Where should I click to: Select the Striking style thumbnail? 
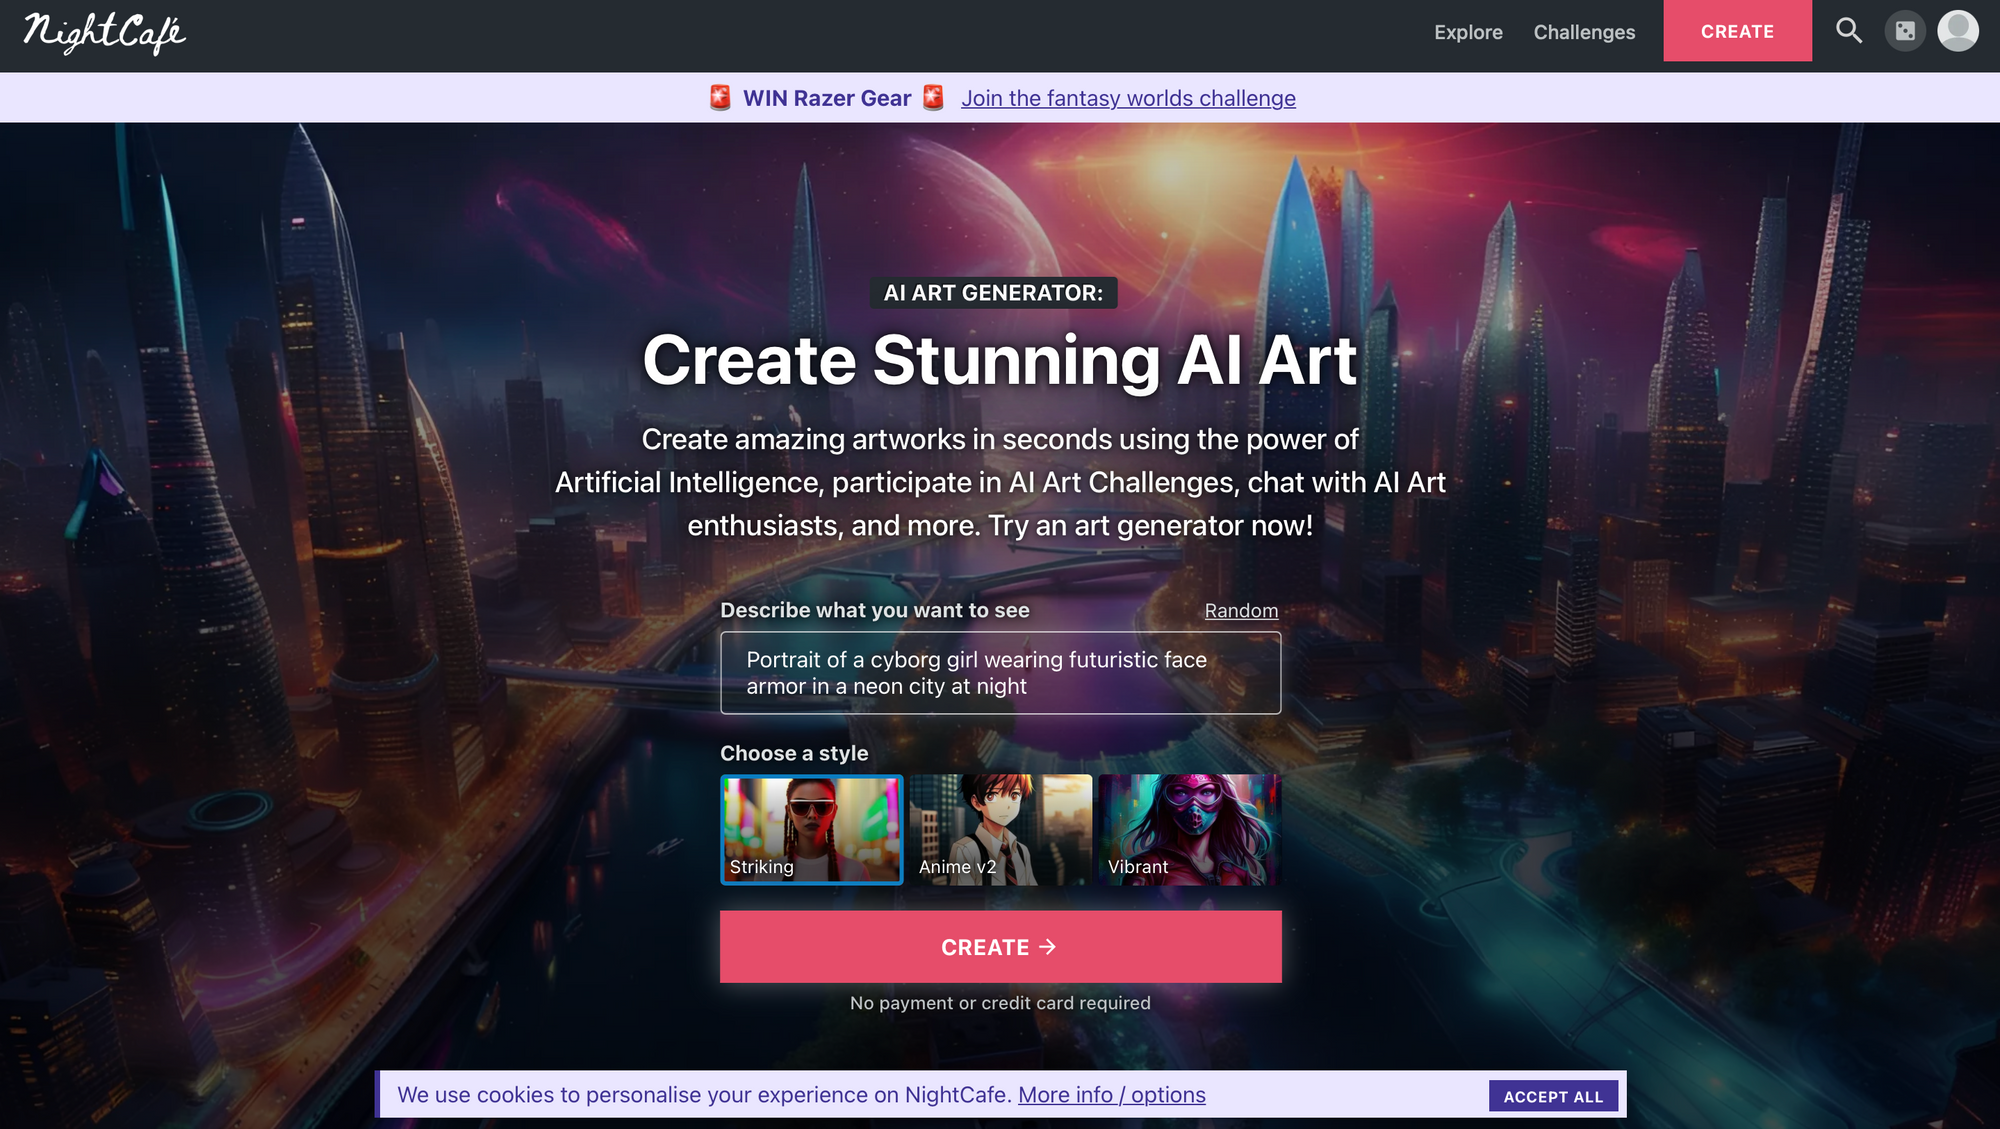(811, 829)
